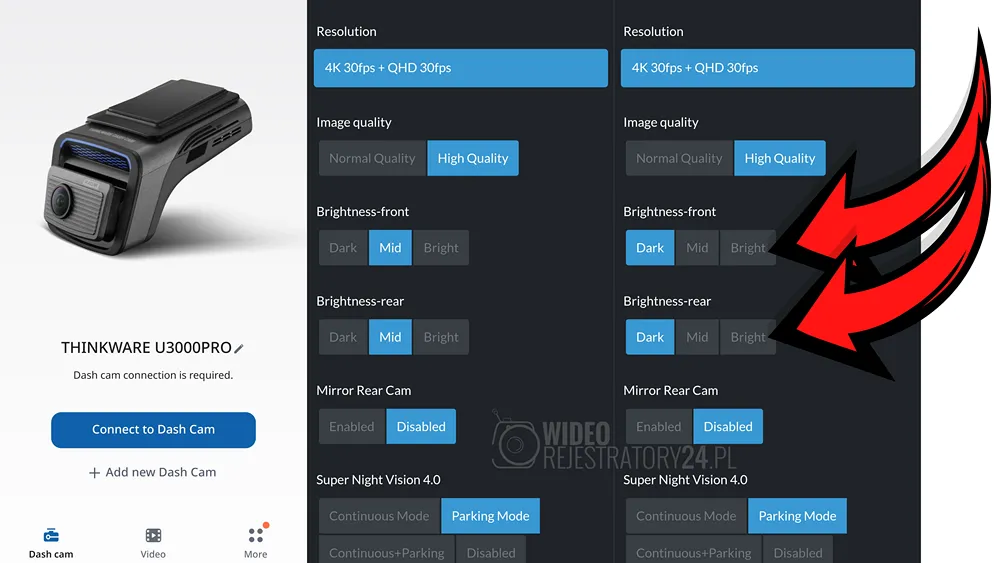1000x563 pixels.
Task: Set left Brightness-rear to Dark
Action: pyautogui.click(x=343, y=337)
